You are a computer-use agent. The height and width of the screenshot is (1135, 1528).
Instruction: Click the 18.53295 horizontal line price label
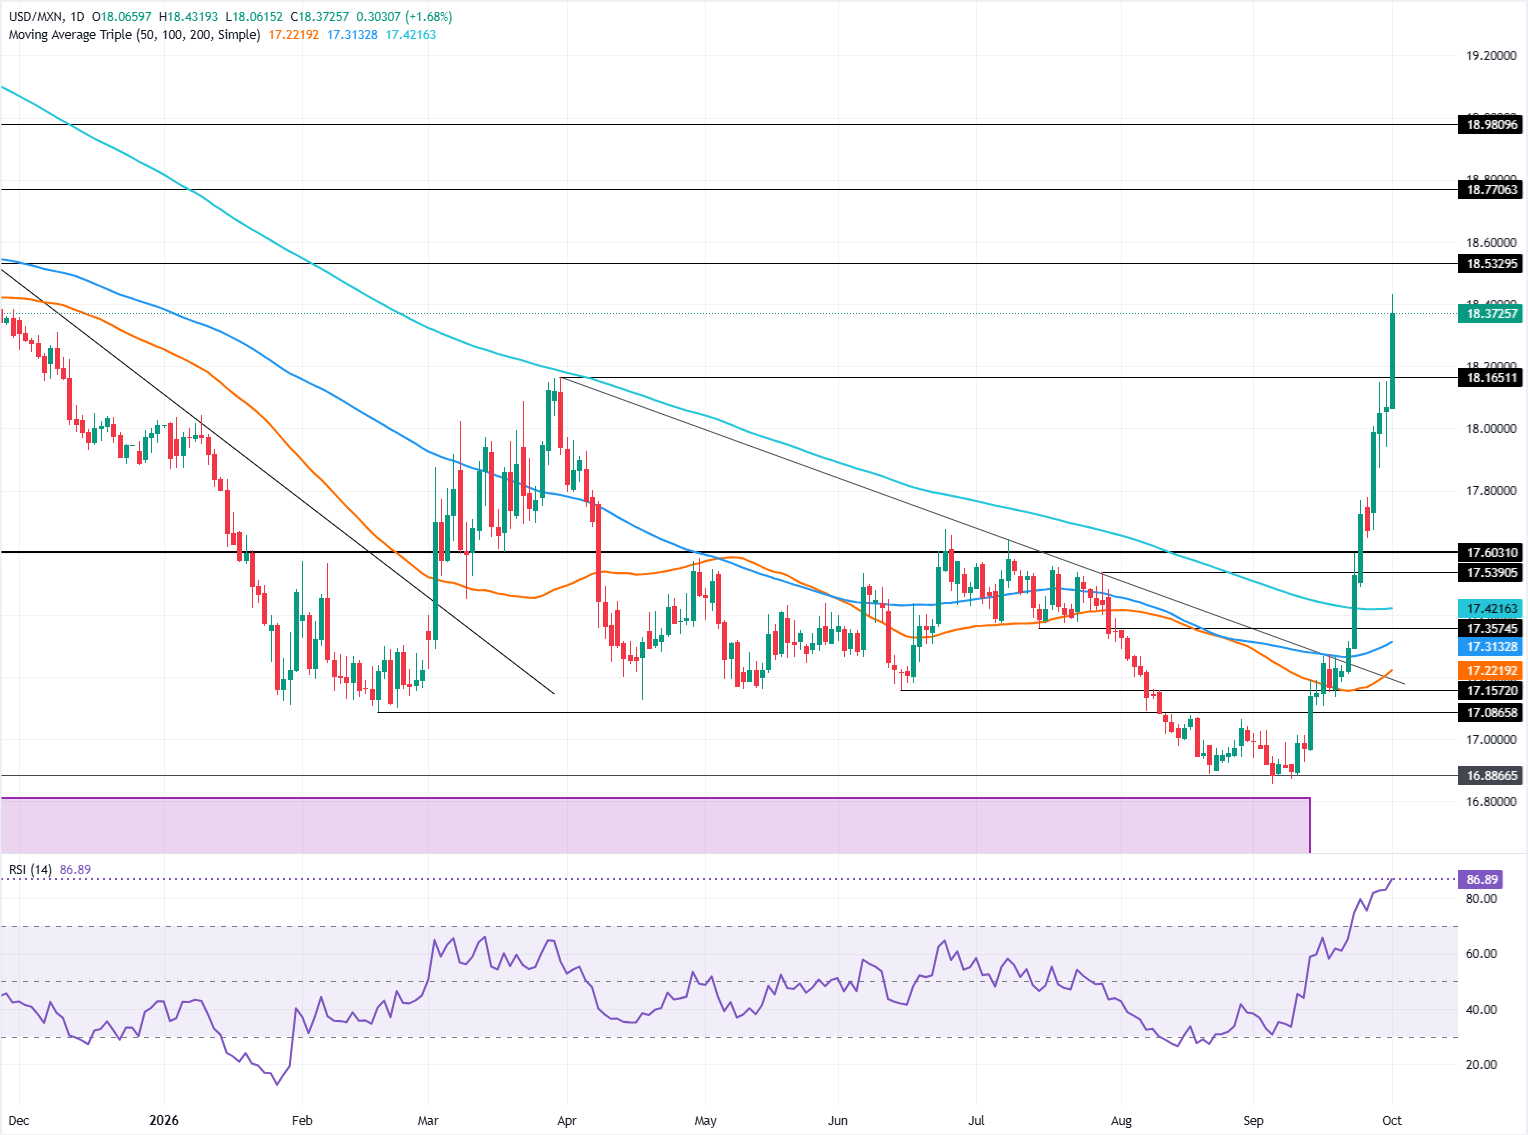pos(1491,264)
